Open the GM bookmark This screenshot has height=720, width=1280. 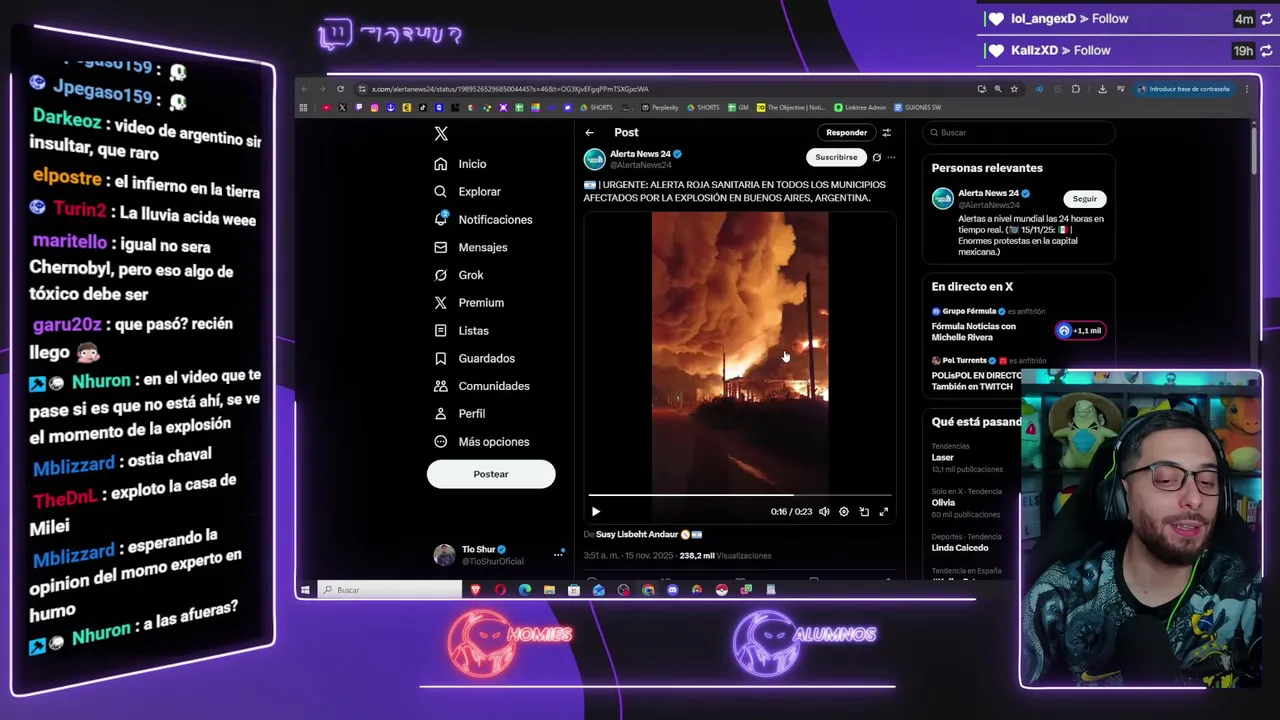click(x=738, y=107)
